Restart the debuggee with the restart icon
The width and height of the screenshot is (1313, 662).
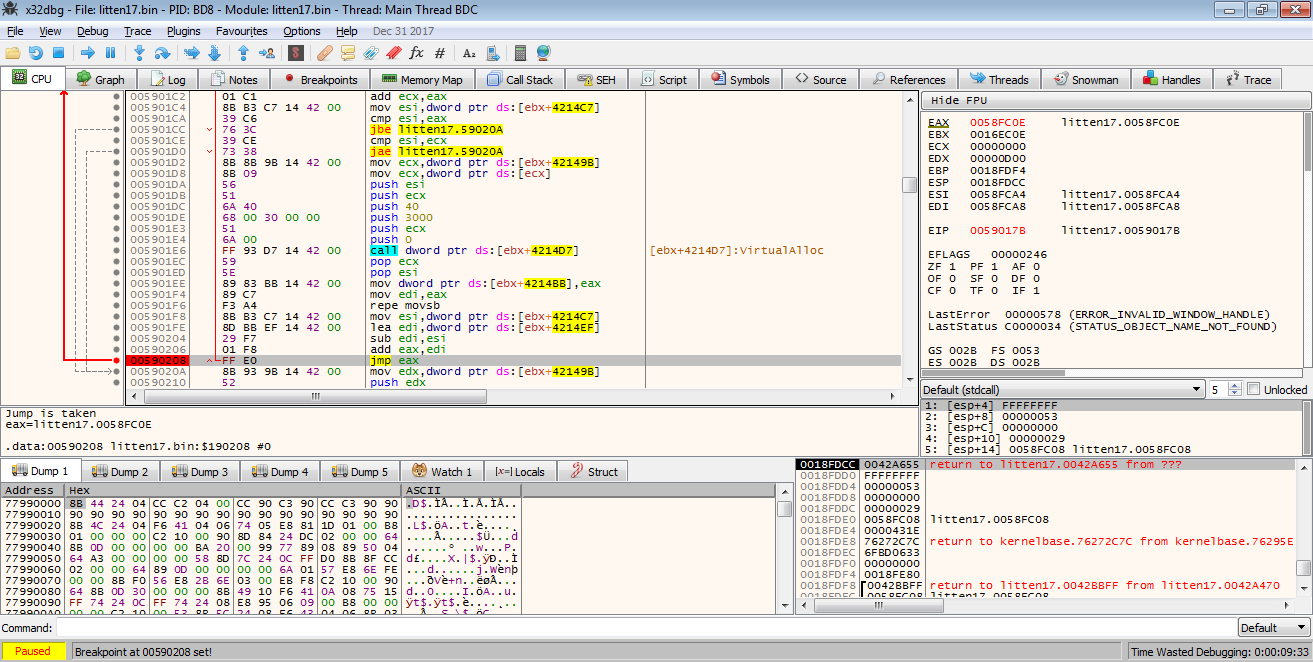[36, 52]
